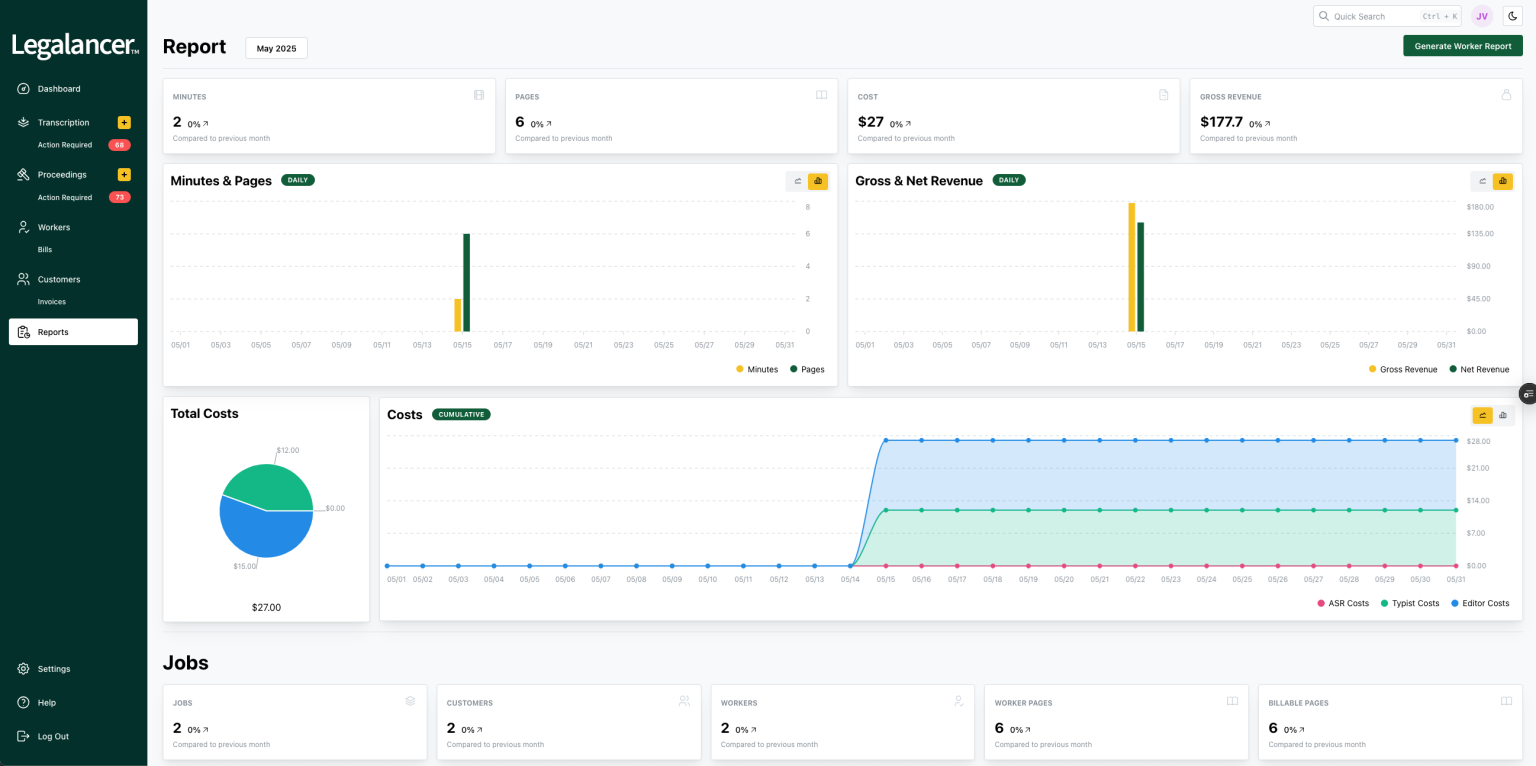Image resolution: width=1536 pixels, height=766 pixels.
Task: Click Generate Worker Report button
Action: coord(1462,46)
